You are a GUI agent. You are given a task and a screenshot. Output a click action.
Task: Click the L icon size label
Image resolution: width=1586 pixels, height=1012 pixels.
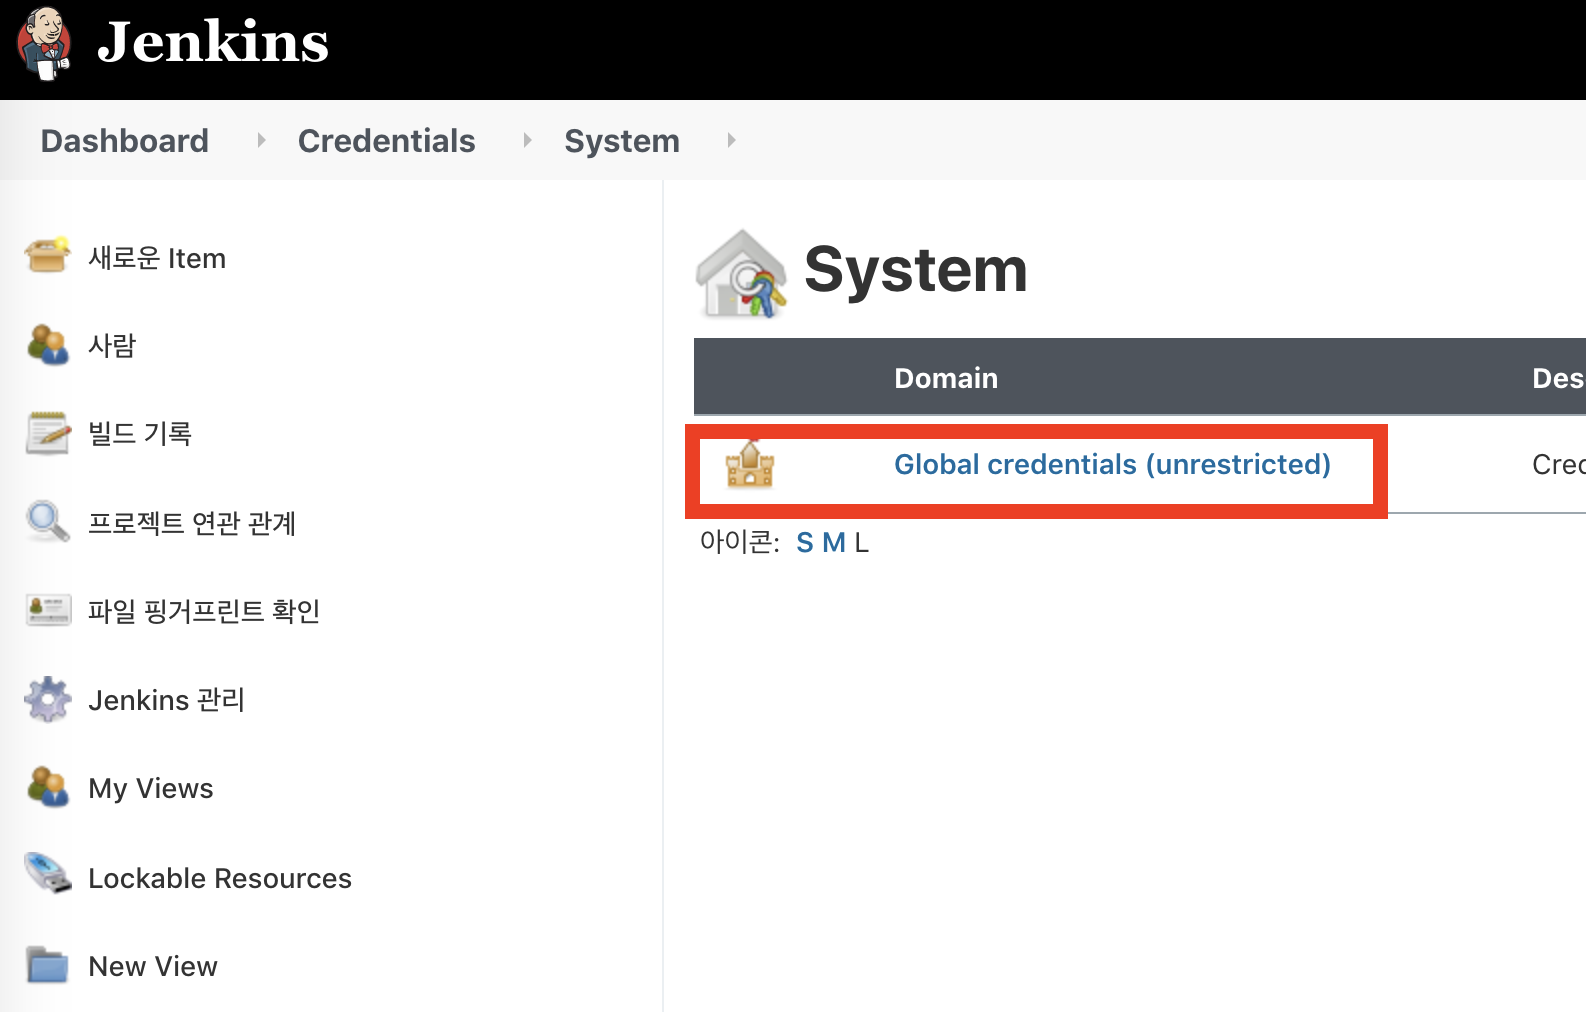point(861,543)
